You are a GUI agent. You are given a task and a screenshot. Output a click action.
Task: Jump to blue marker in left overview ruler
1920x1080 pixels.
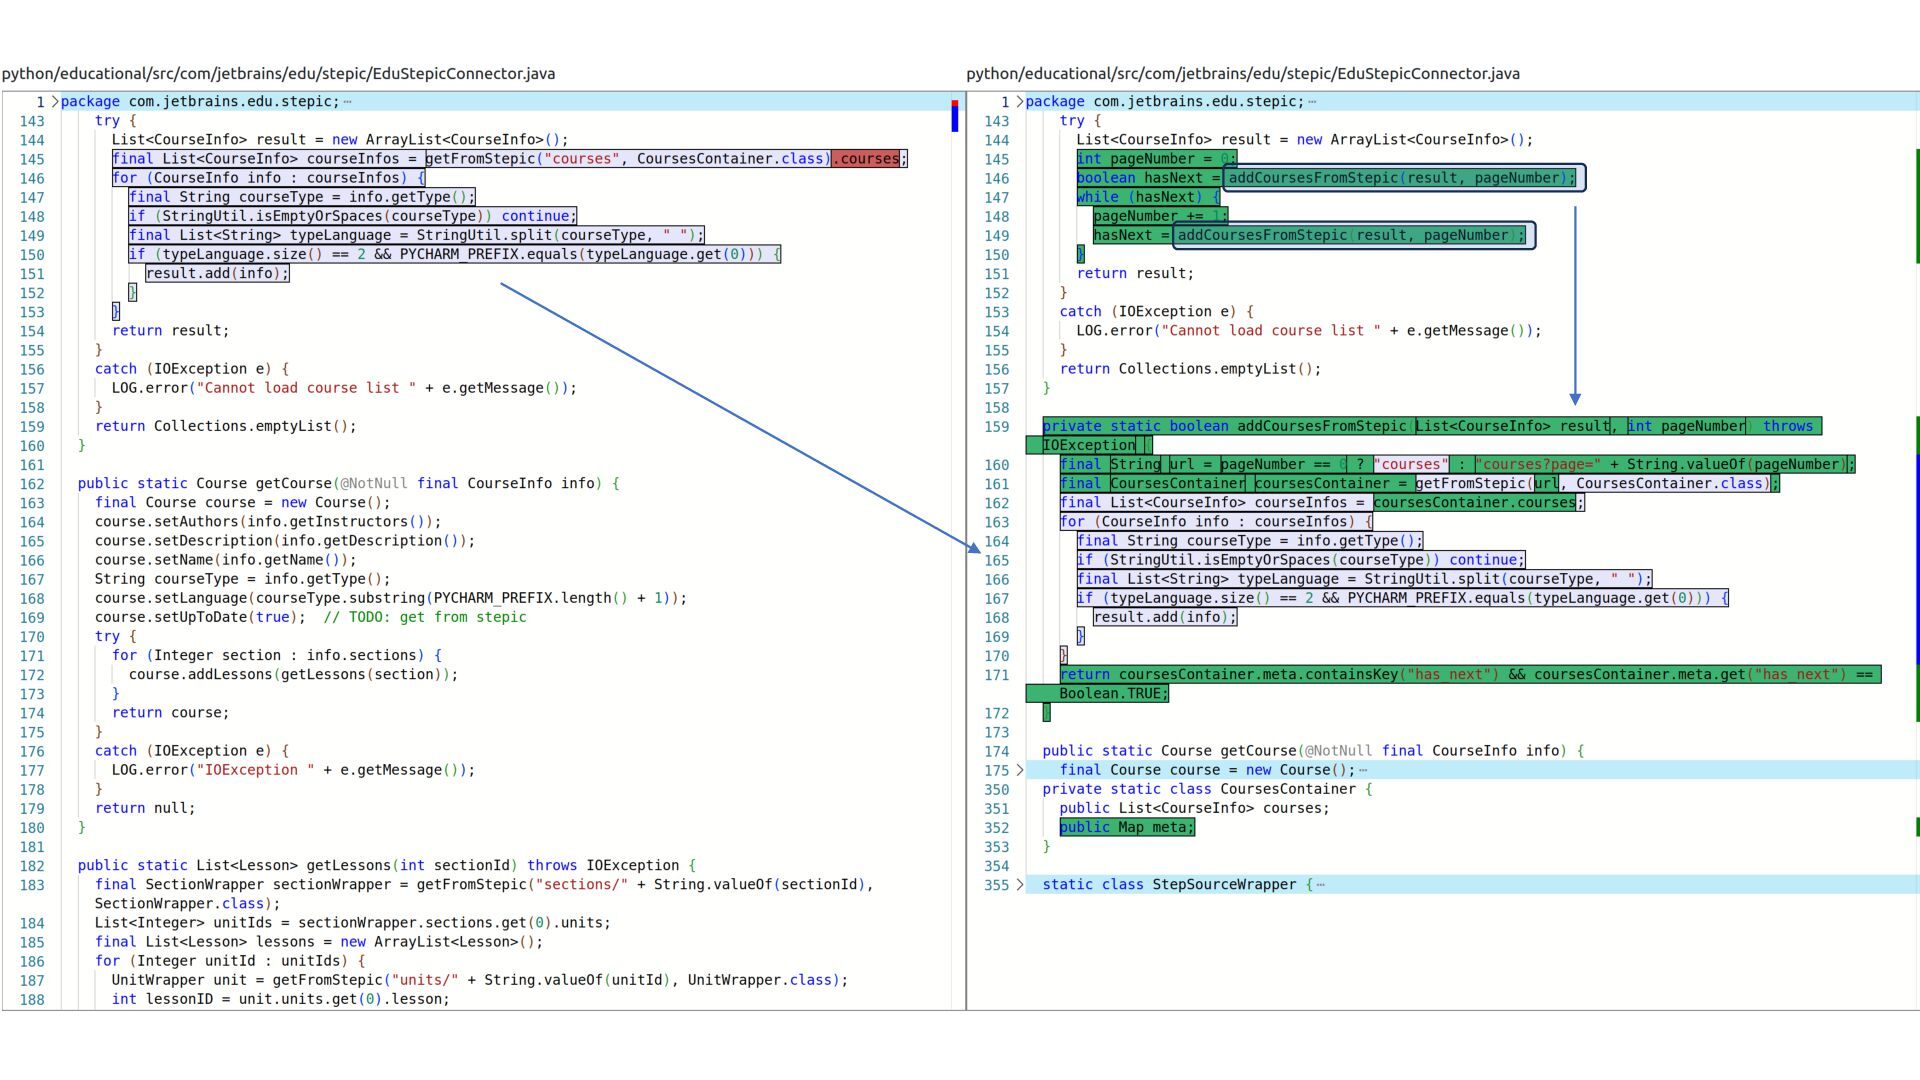955,119
